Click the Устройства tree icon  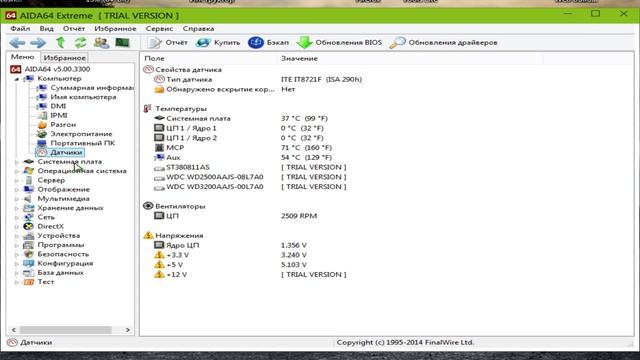click(x=29, y=236)
